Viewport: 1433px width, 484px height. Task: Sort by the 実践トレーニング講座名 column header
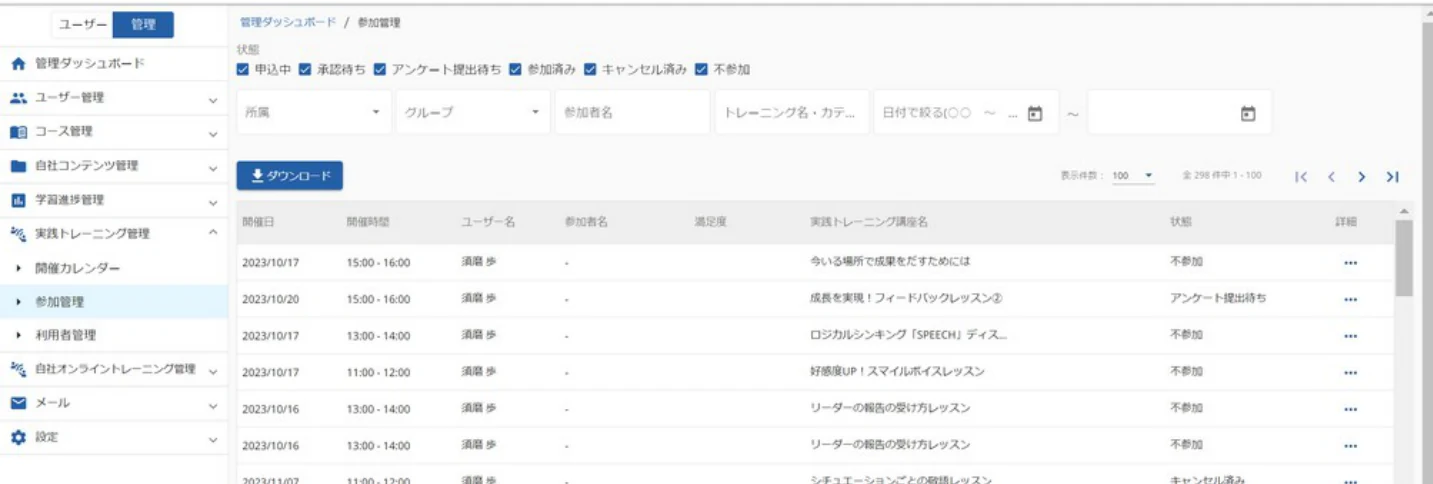pos(868,222)
